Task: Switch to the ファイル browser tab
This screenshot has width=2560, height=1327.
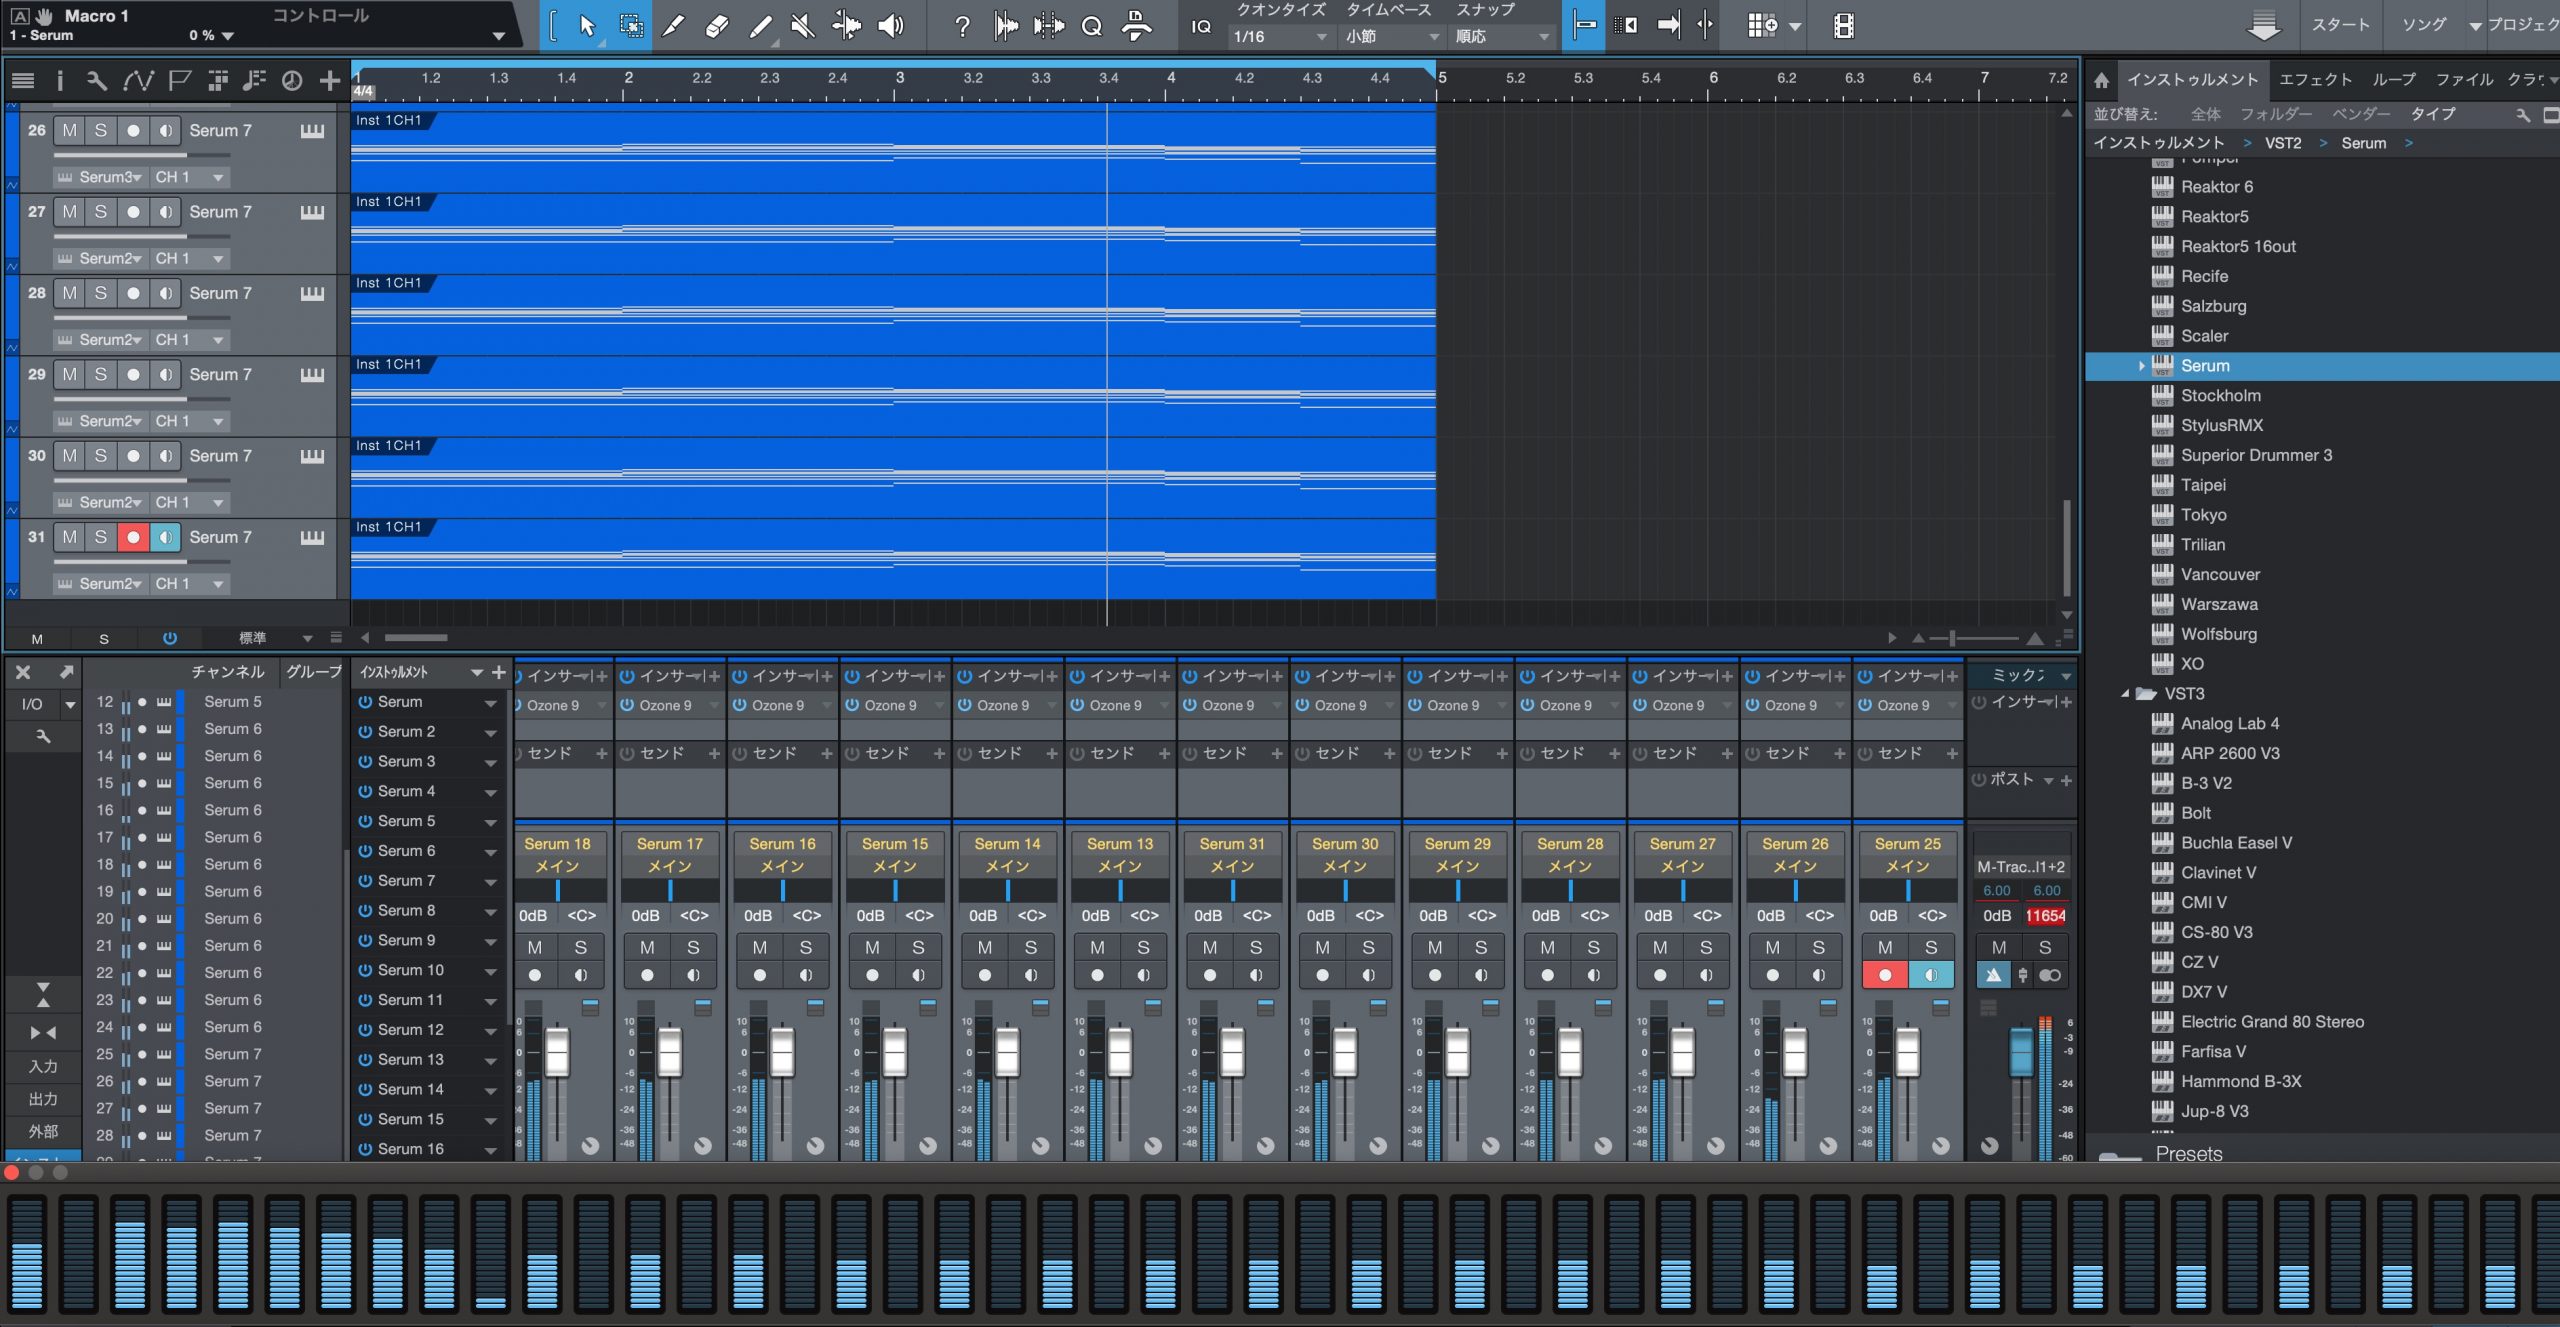Action: [2464, 80]
